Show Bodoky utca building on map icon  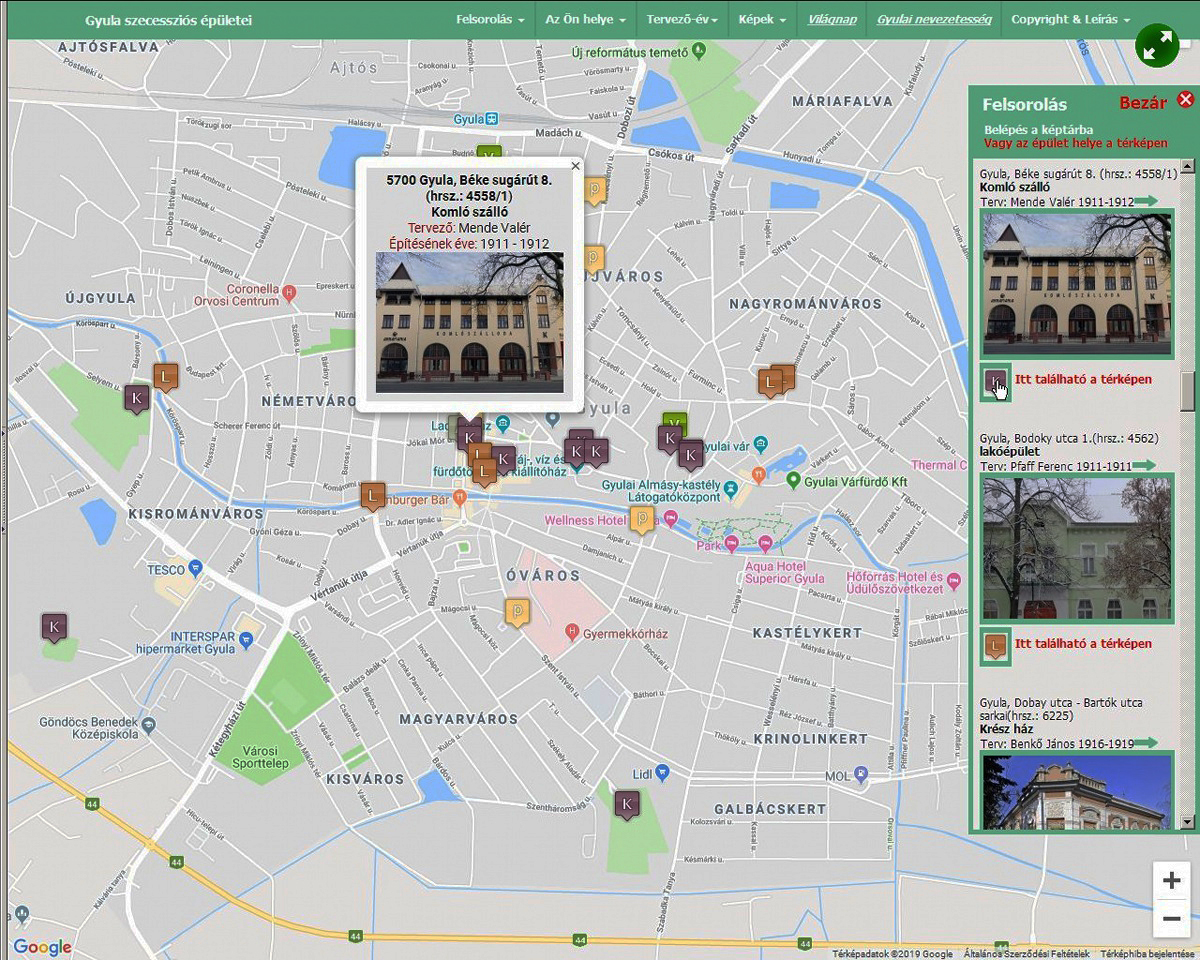pos(996,646)
